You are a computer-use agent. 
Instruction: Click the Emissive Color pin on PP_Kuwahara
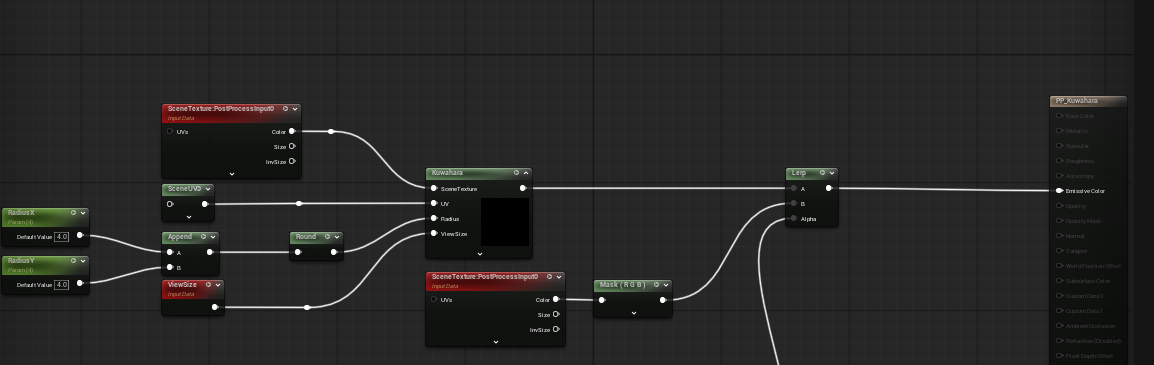(x=1059, y=191)
